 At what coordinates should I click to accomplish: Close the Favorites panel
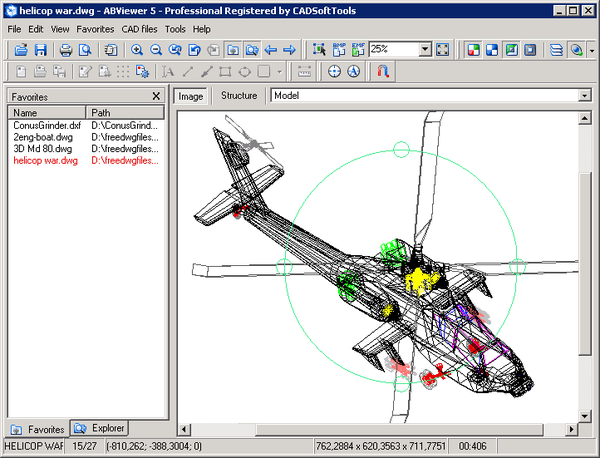click(x=156, y=96)
